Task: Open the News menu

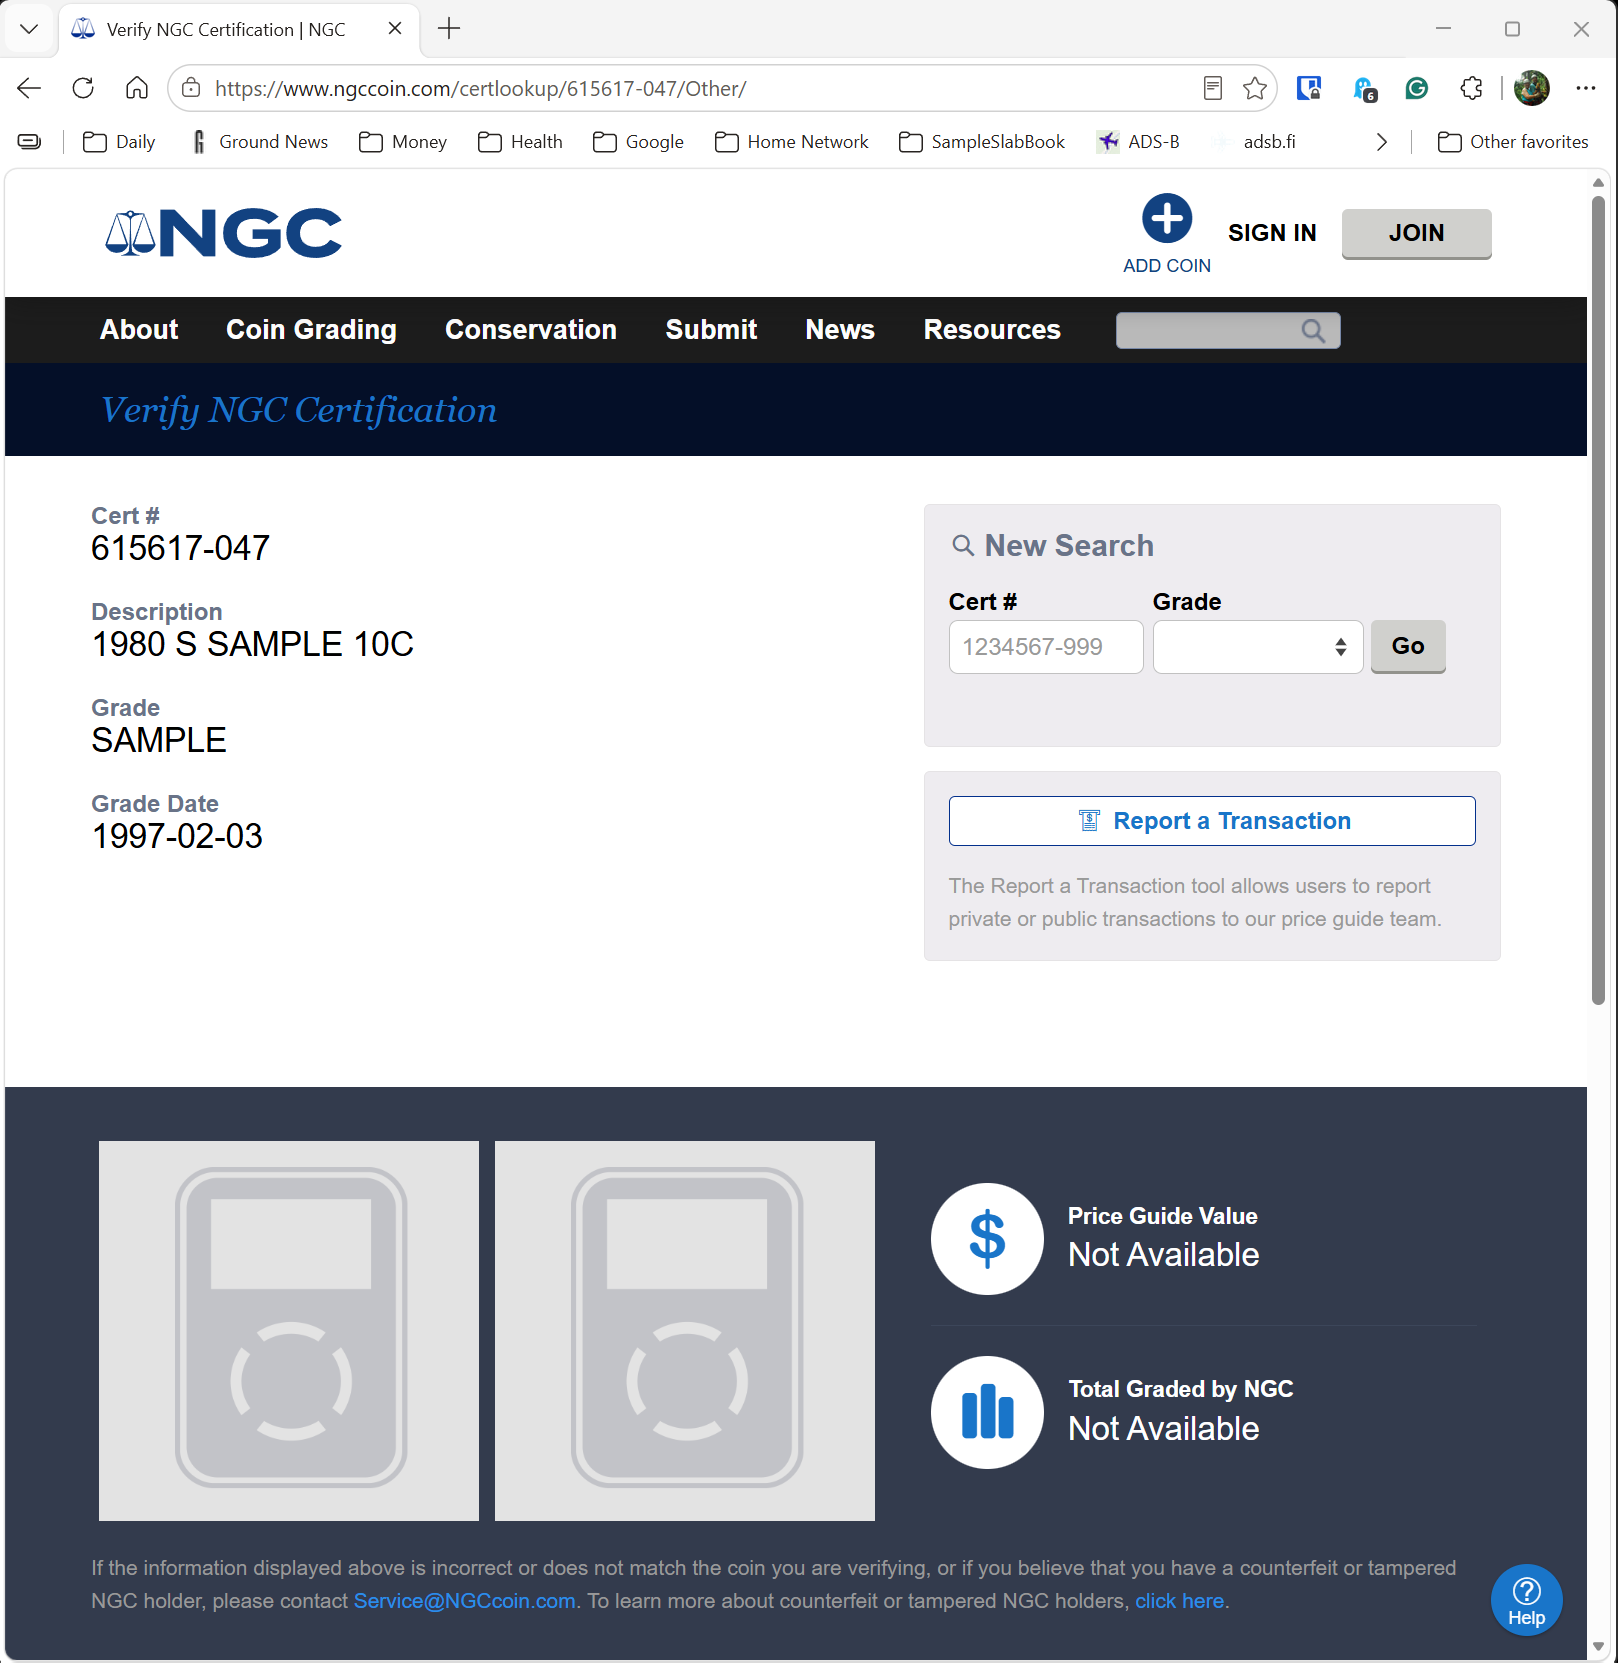Action: (840, 330)
